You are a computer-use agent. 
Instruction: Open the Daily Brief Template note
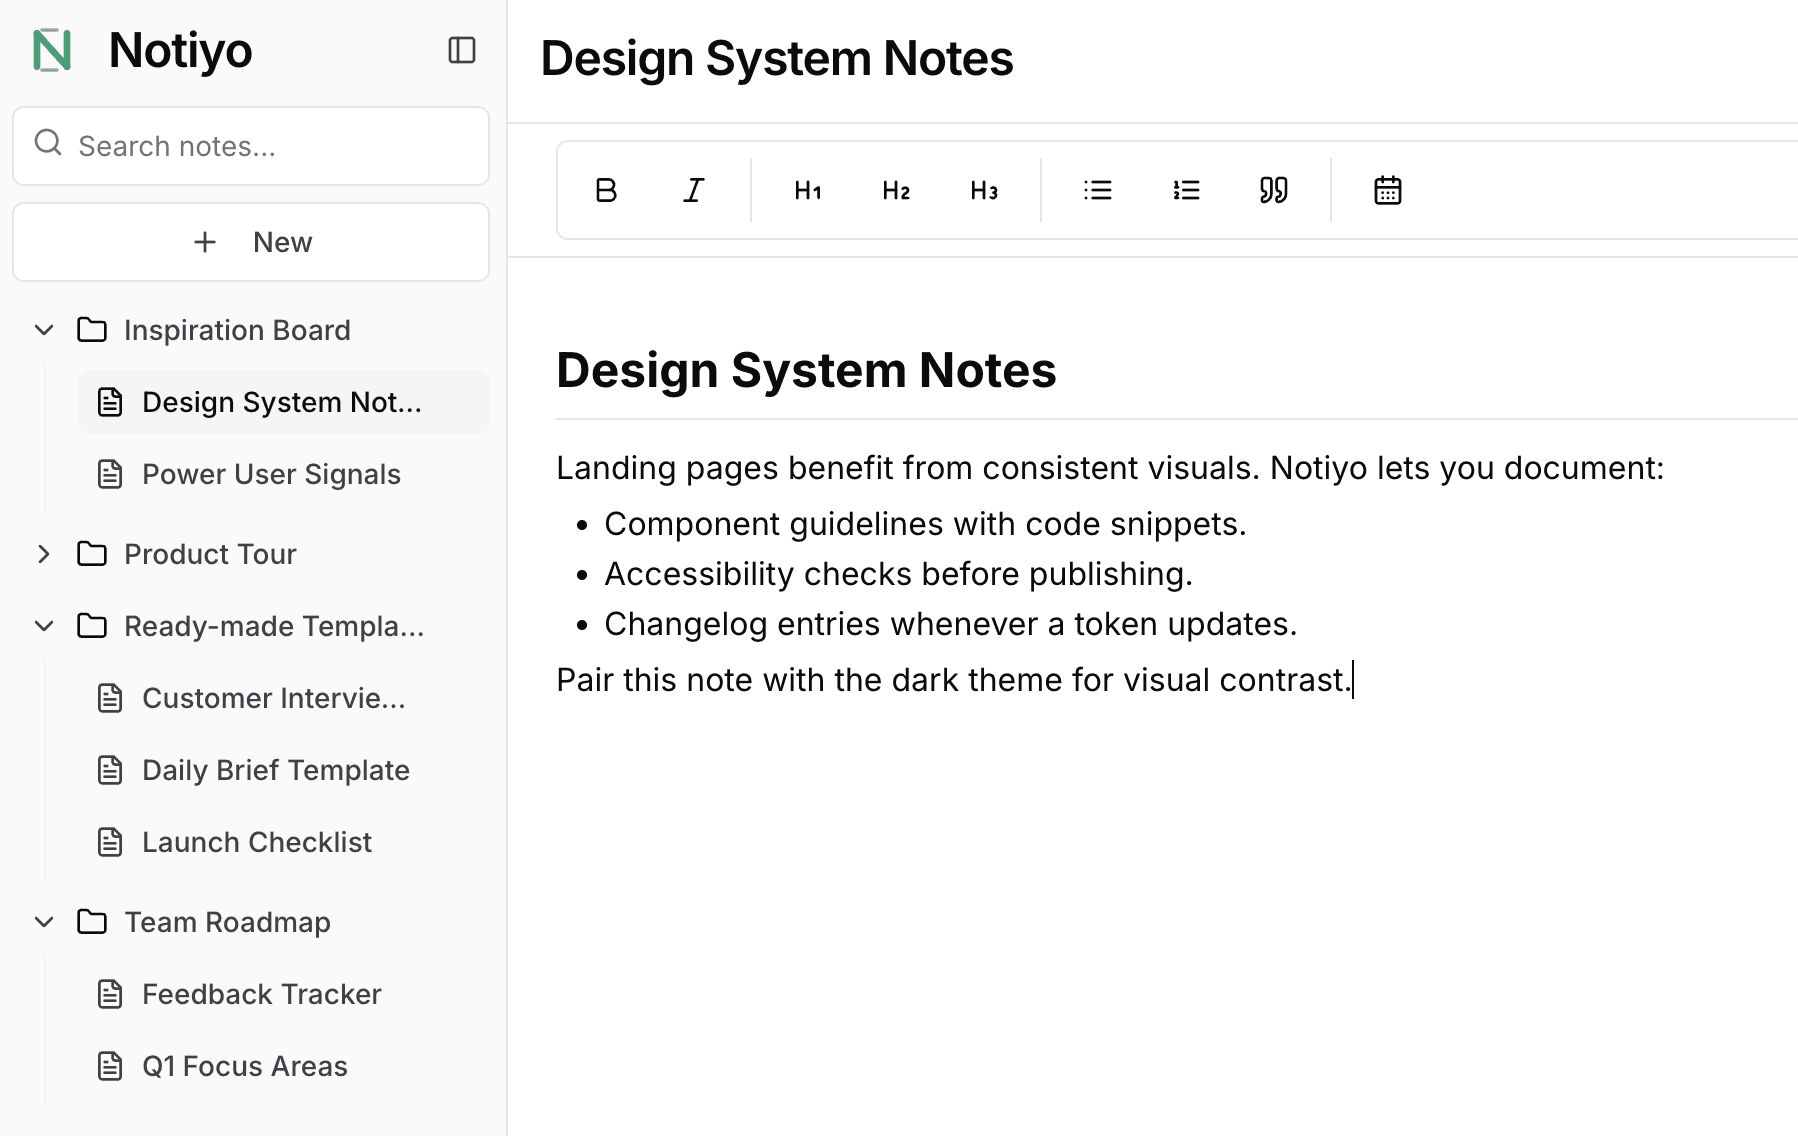(x=275, y=770)
